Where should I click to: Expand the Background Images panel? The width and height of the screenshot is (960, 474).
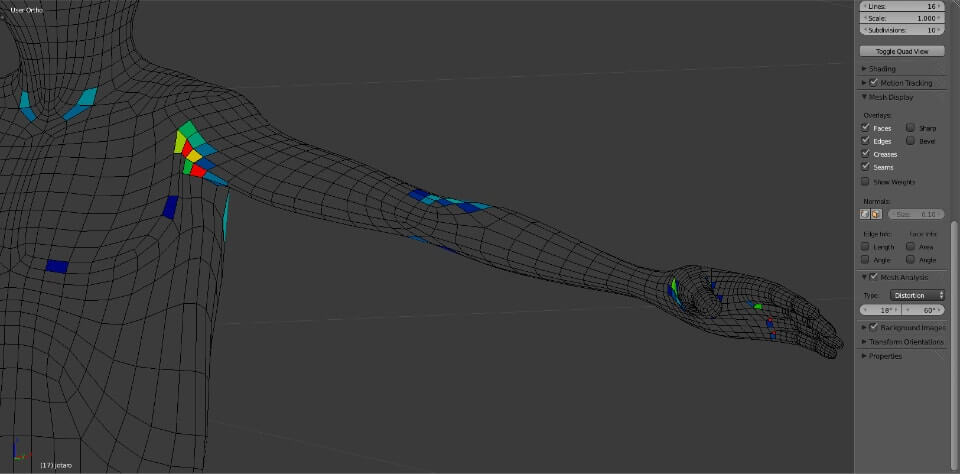tap(864, 327)
